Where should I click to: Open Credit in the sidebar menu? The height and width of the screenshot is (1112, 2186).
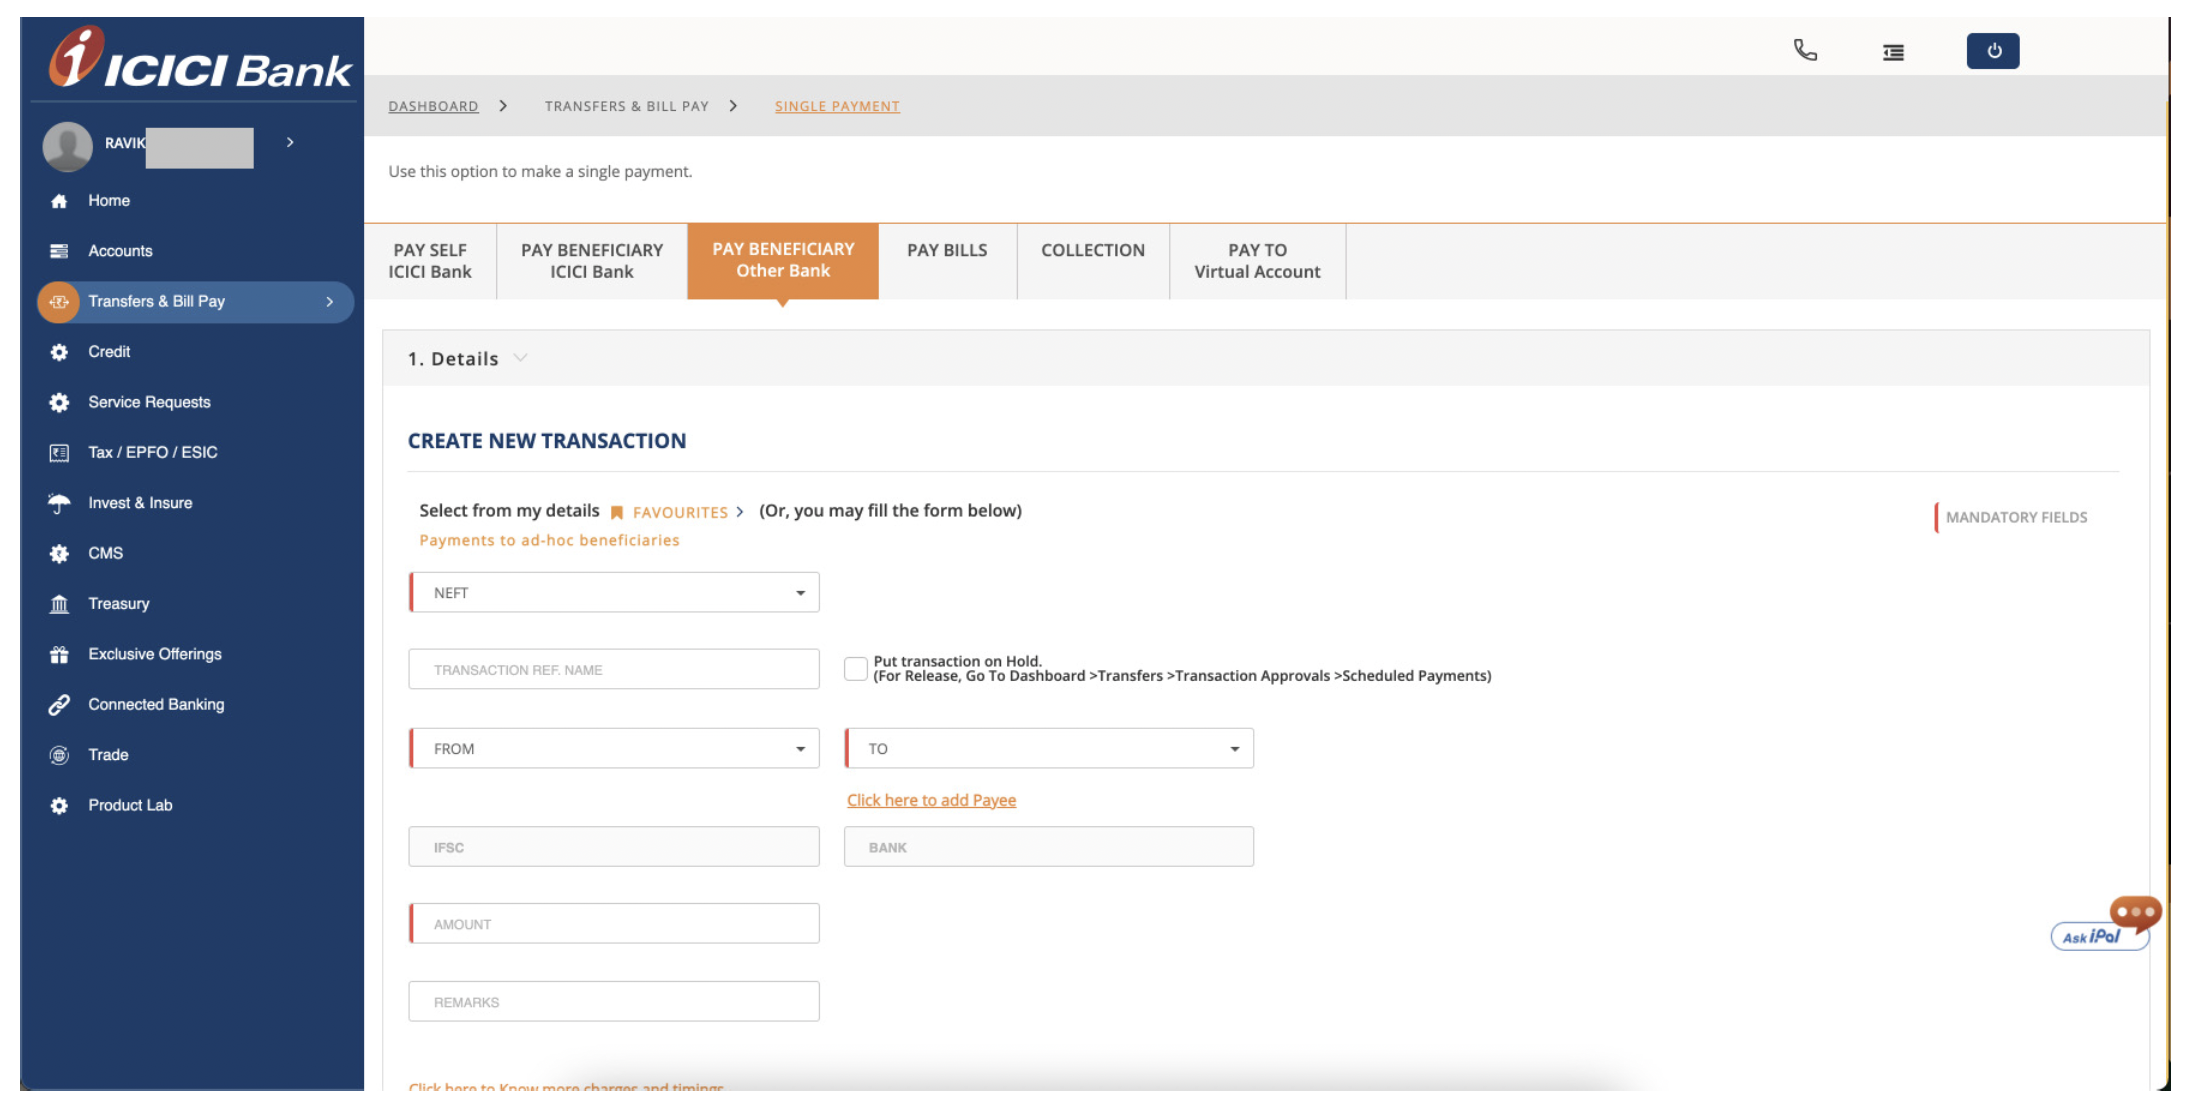click(x=109, y=352)
